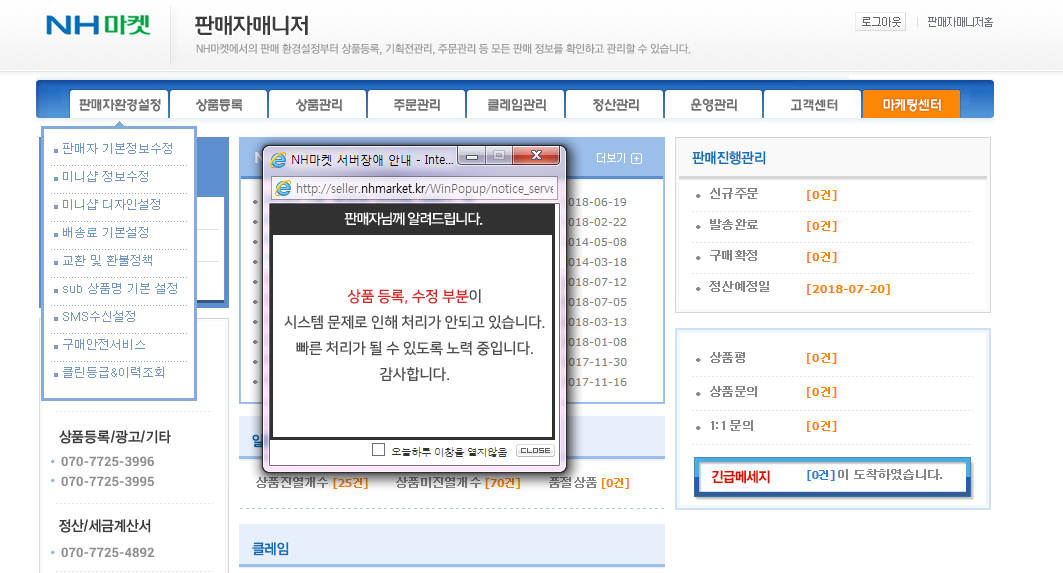Switch to the 상품등록 tab

219,104
